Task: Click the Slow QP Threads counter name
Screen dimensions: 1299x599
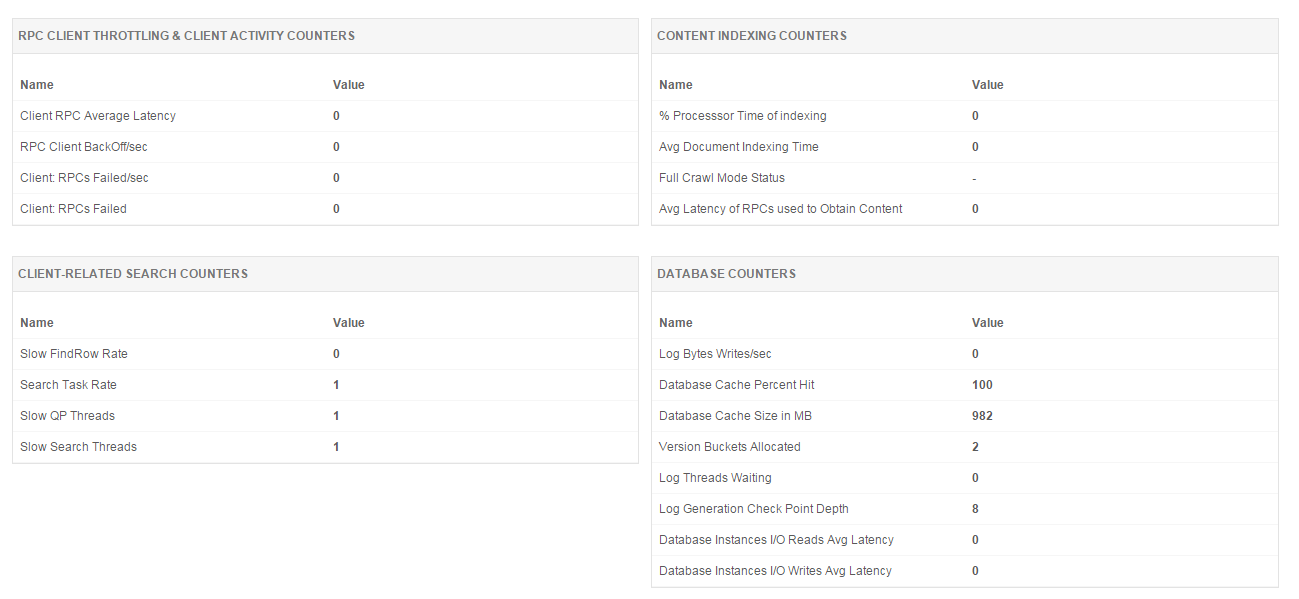Action: (x=68, y=416)
